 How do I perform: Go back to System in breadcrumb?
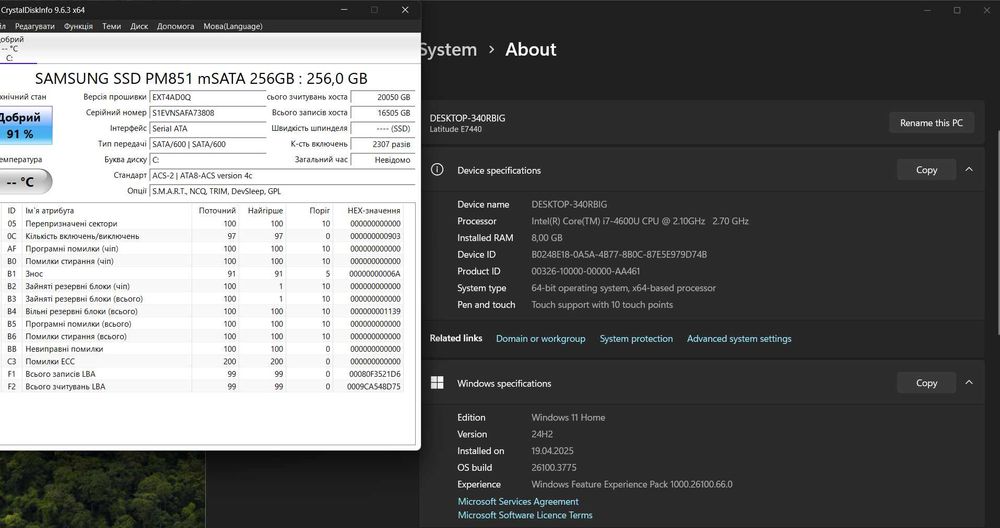tap(448, 49)
